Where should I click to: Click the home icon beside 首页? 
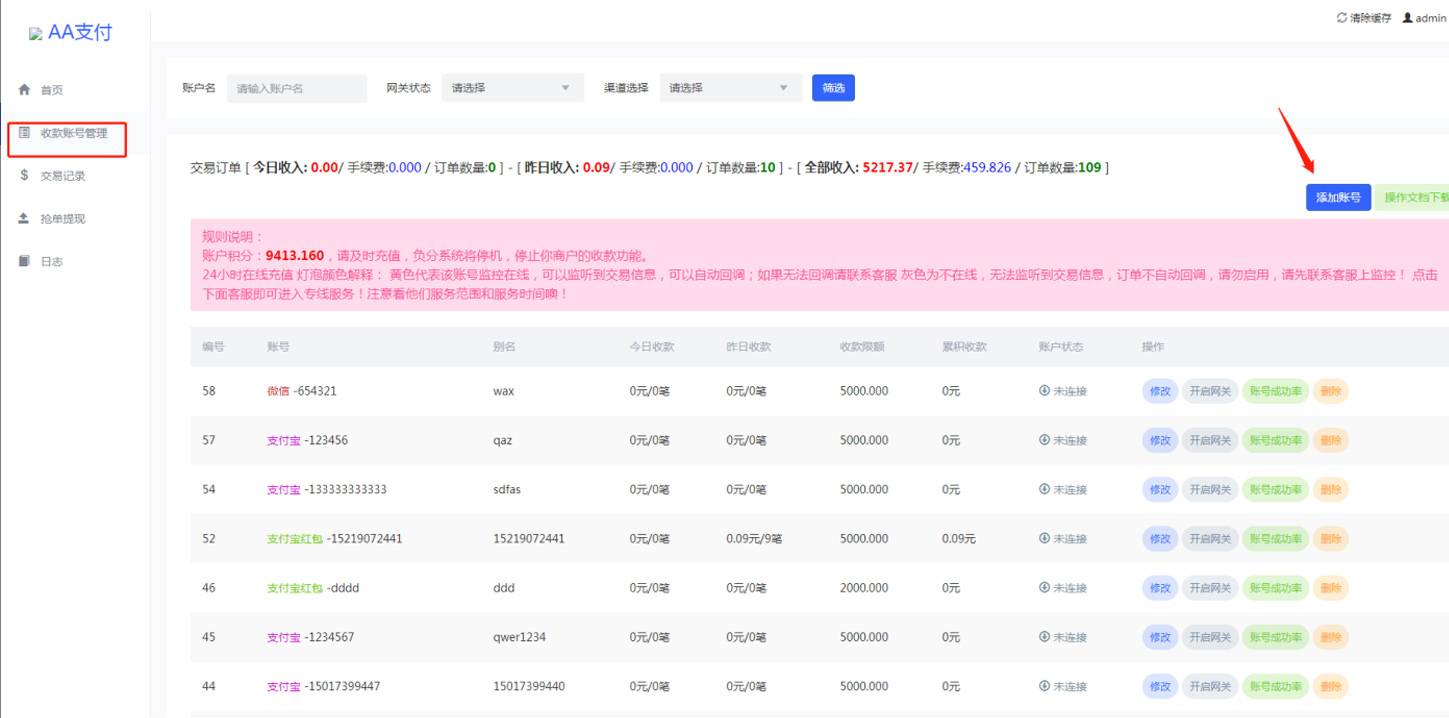[23, 89]
